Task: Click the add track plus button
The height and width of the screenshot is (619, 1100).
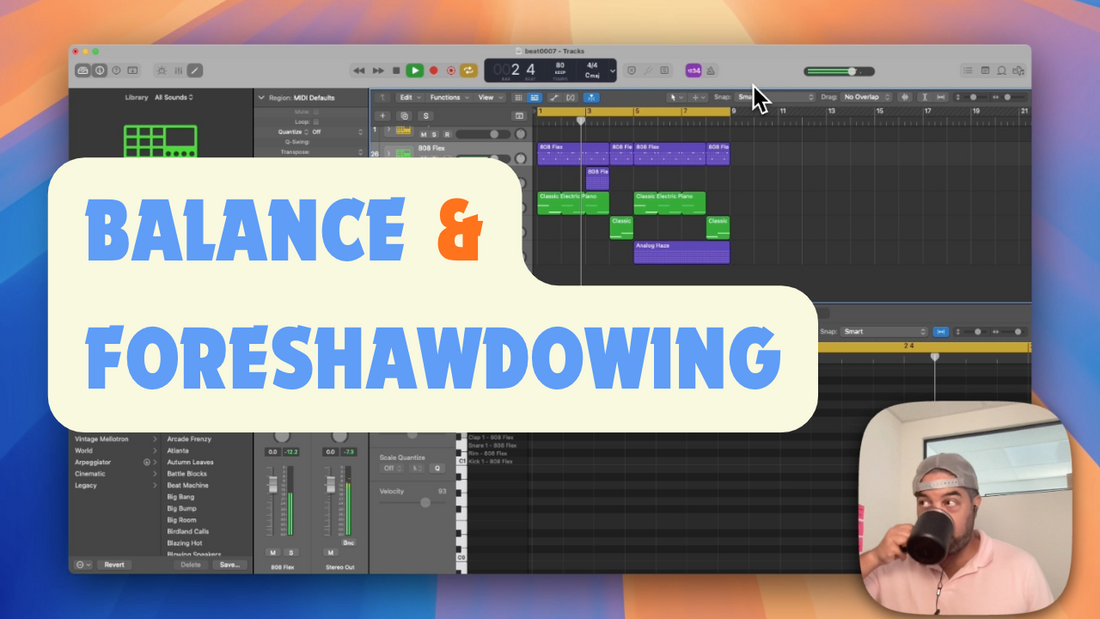Action: click(x=381, y=116)
